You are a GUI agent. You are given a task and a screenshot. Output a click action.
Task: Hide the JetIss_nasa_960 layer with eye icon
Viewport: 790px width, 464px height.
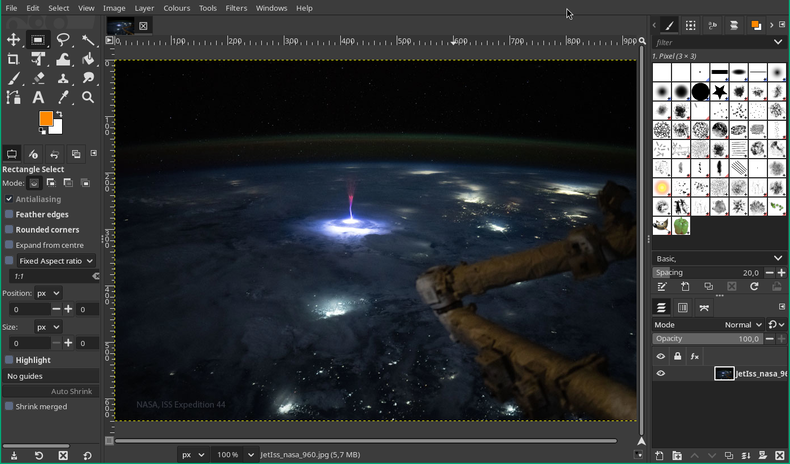tap(660, 373)
